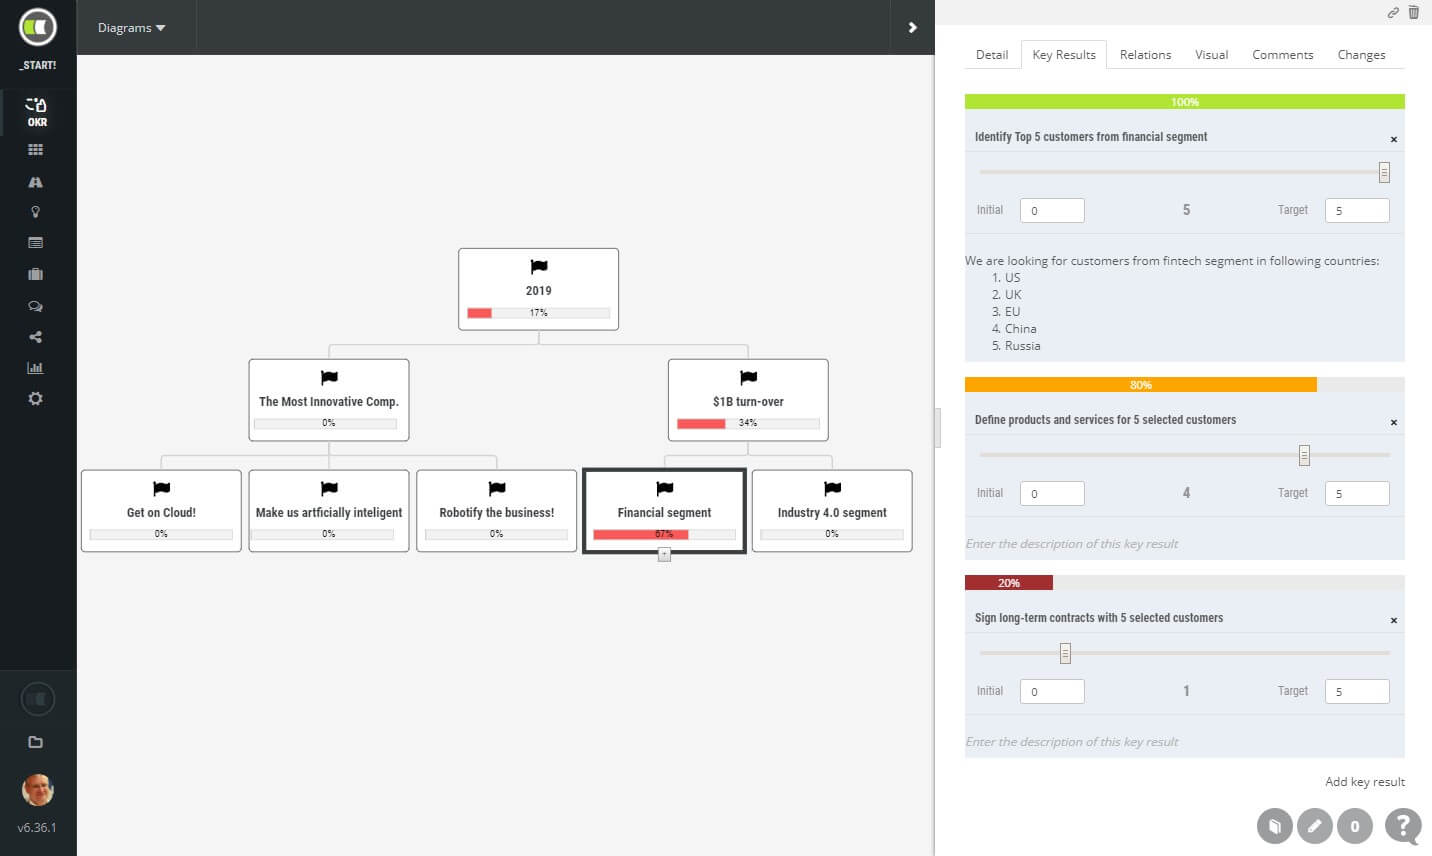This screenshot has width=1432, height=856.
Task: Click the v6.36.1 version label
Action: coord(37,828)
